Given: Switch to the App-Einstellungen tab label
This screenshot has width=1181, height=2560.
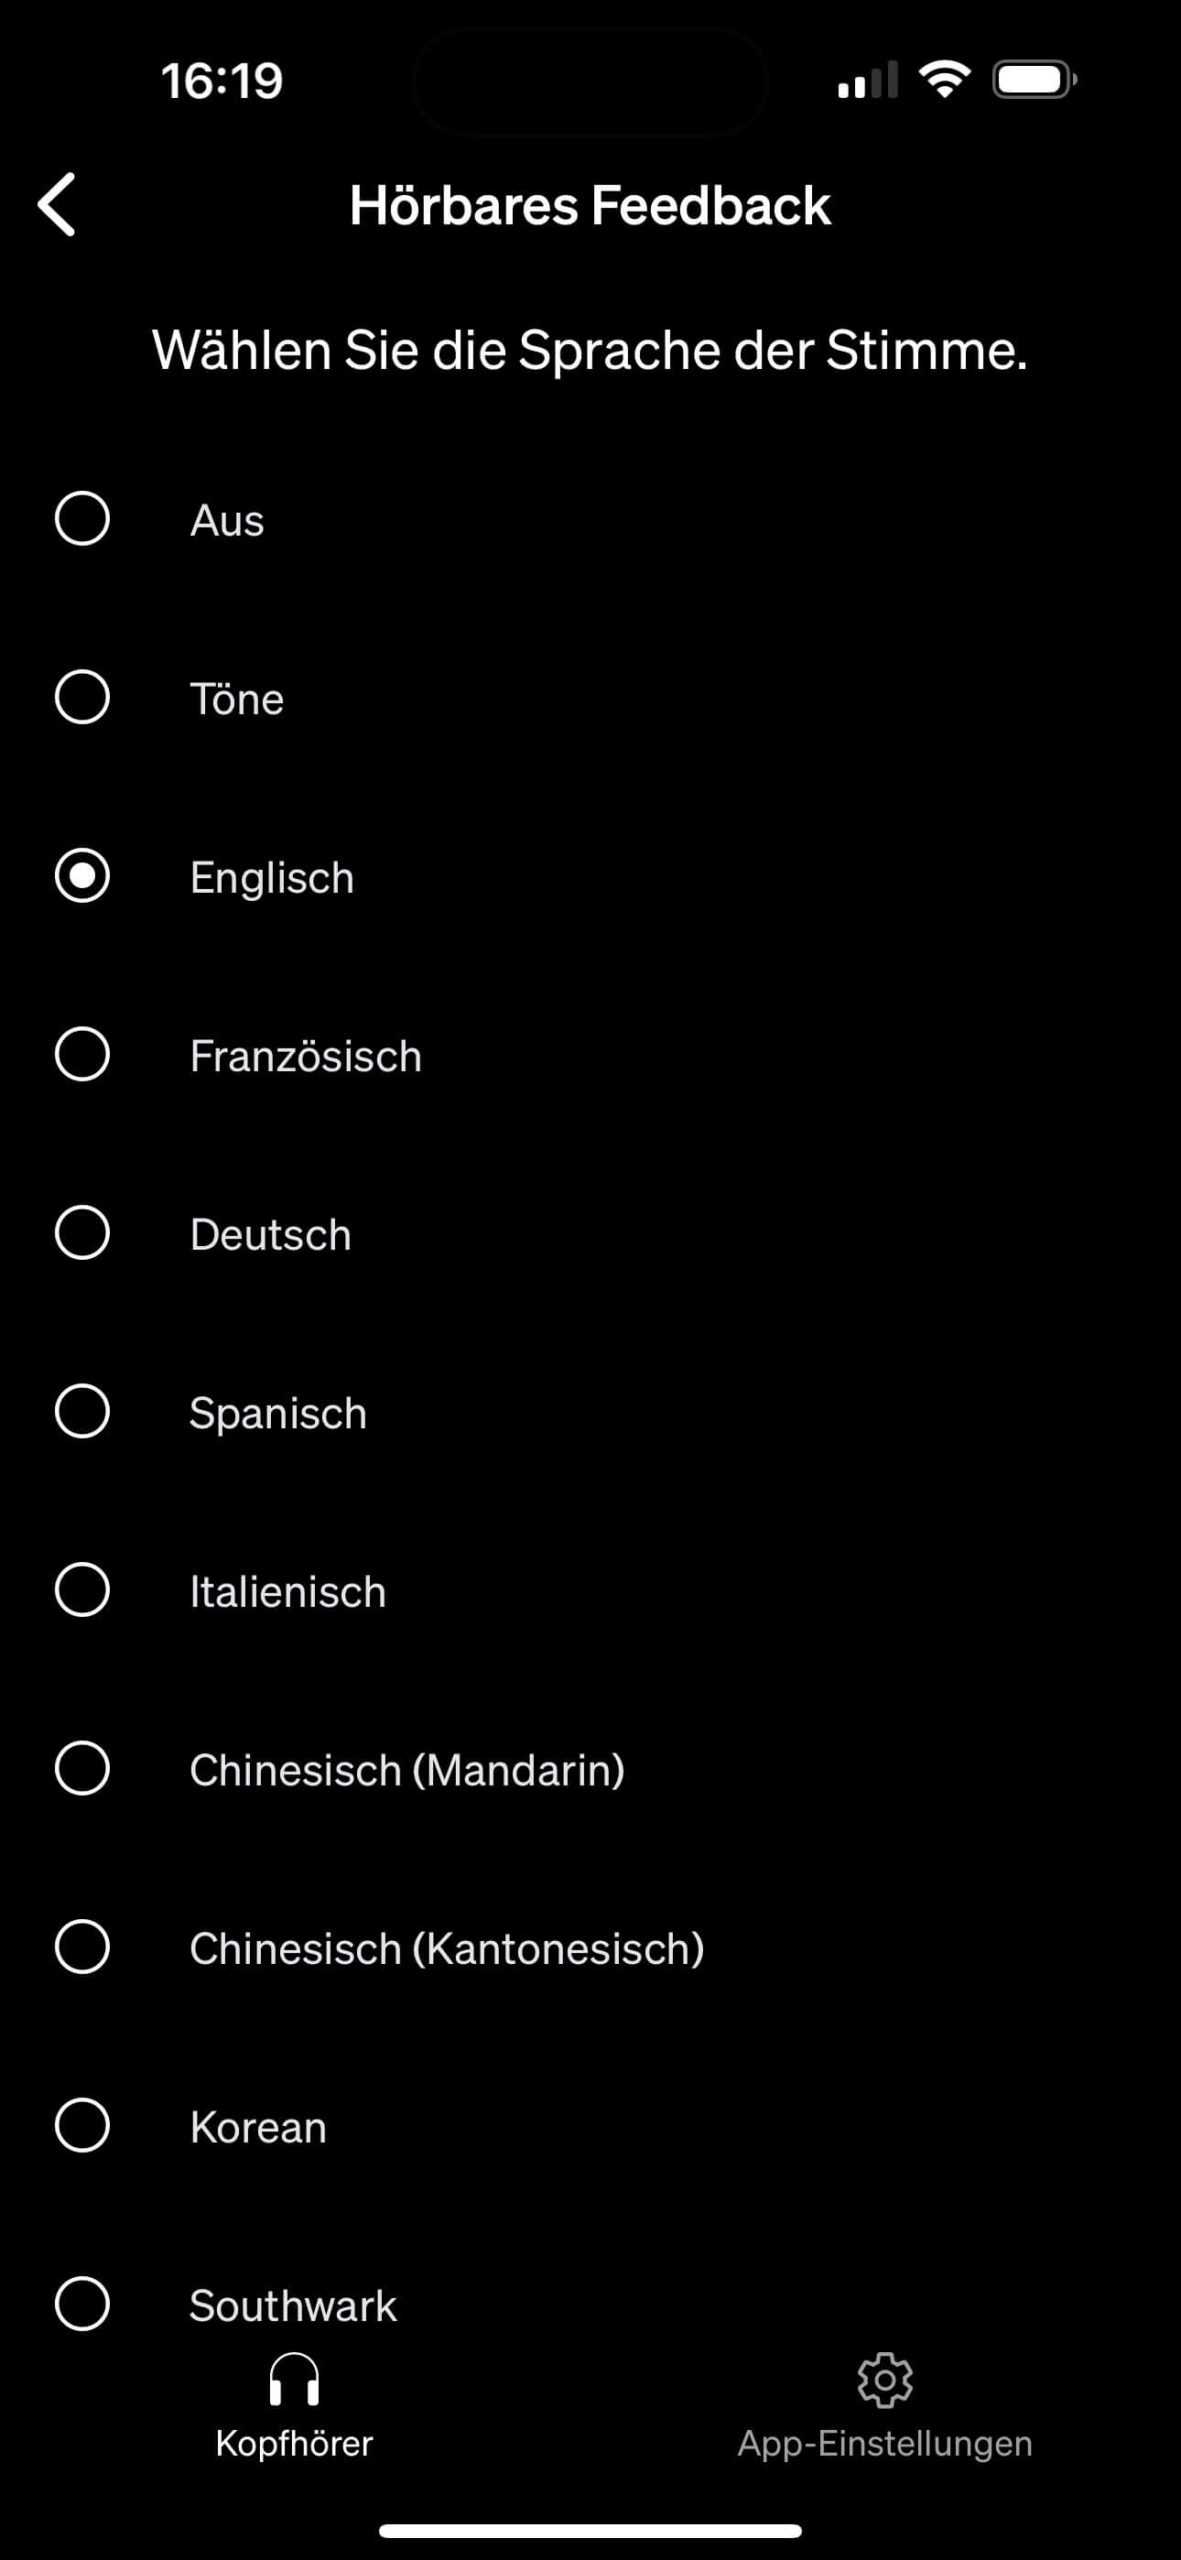Looking at the screenshot, I should (885, 2444).
